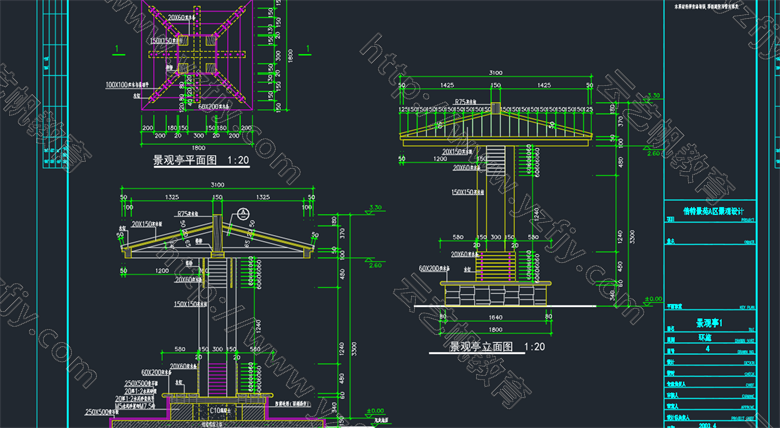The image size is (780, 428).
Task: Click the '60X200' label in the plan view
Action: [214, 106]
